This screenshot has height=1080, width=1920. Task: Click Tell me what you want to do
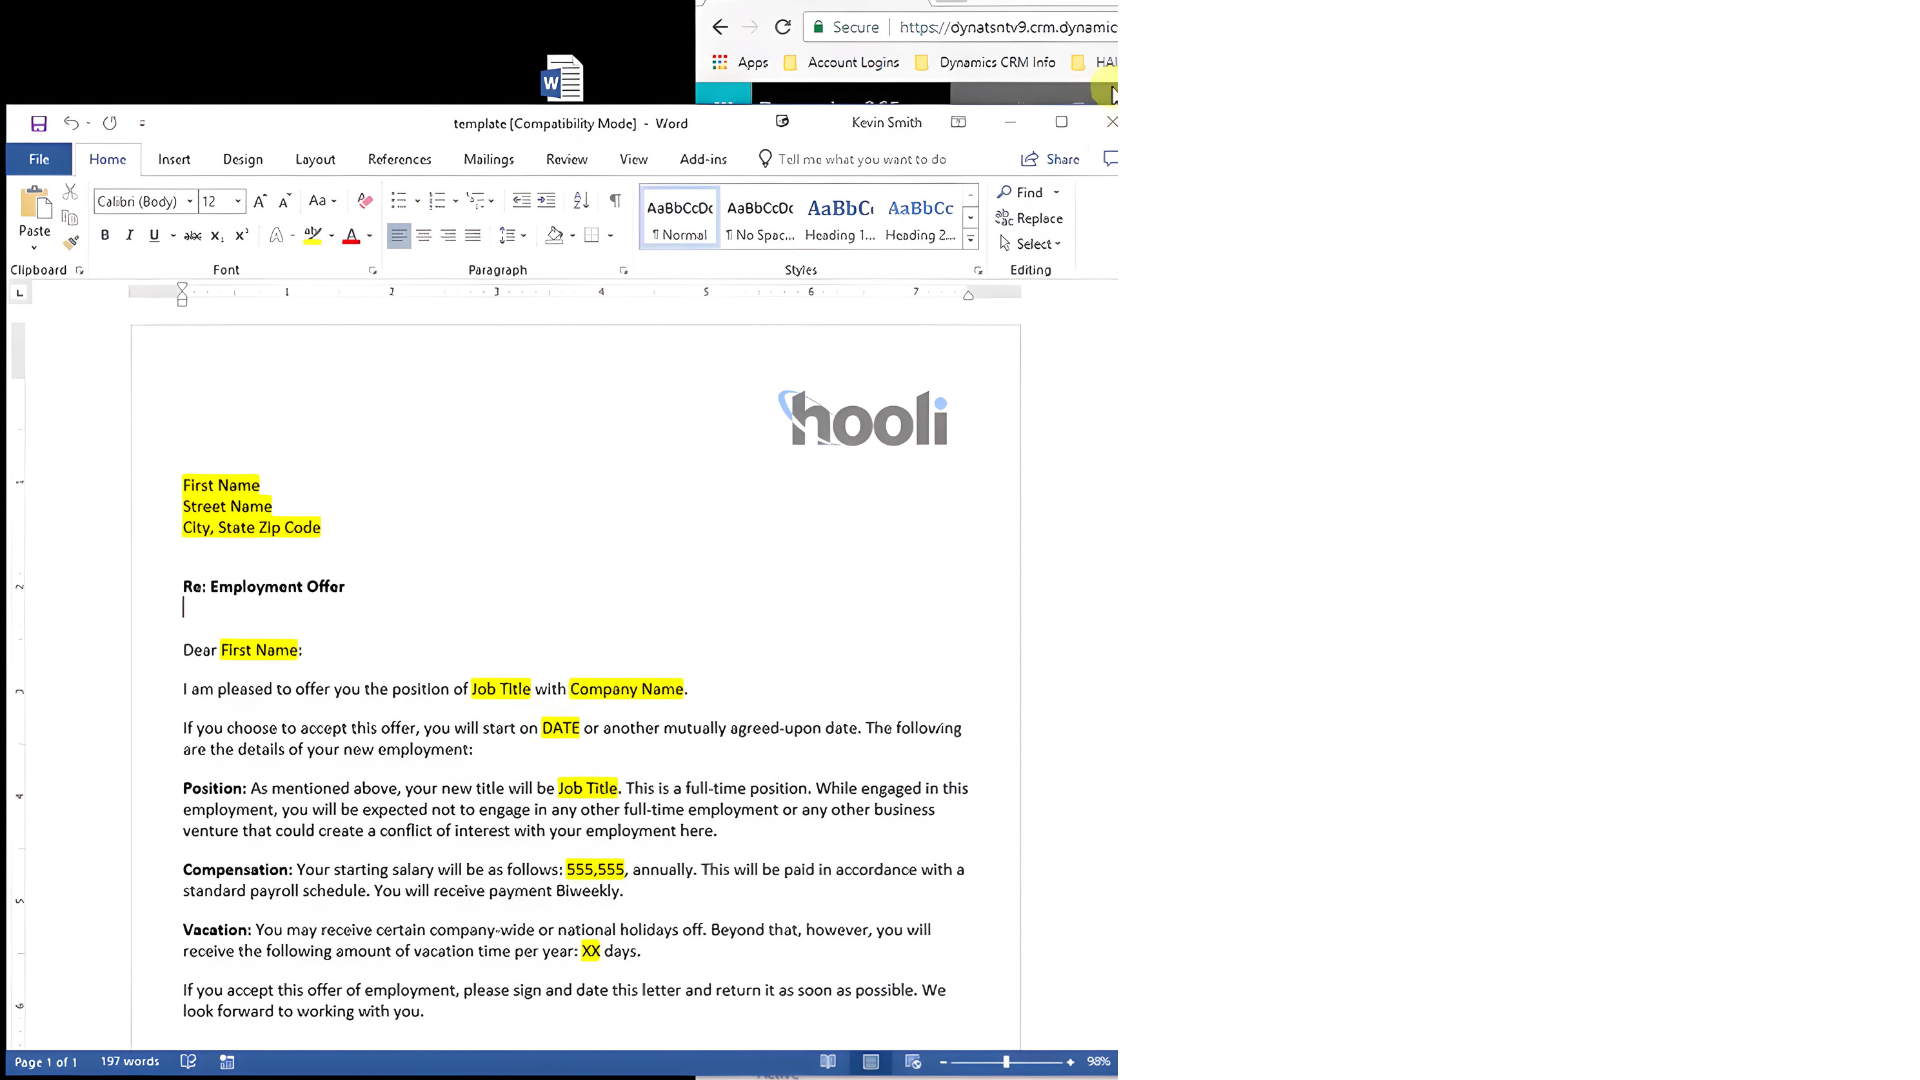pos(853,159)
